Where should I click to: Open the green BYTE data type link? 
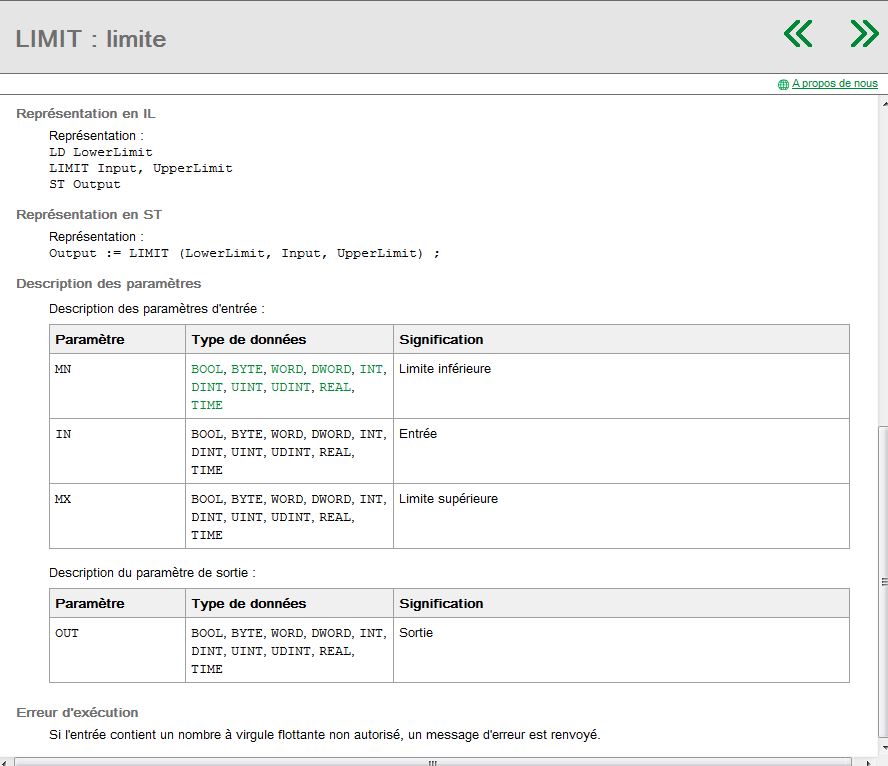click(x=247, y=369)
